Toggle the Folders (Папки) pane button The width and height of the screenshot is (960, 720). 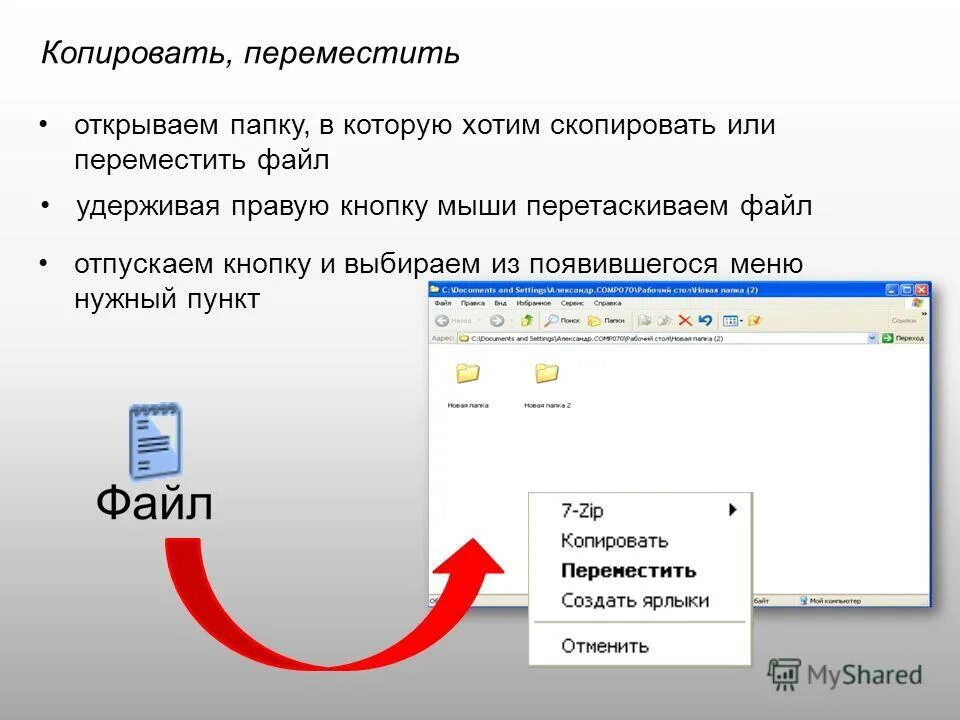pos(606,320)
